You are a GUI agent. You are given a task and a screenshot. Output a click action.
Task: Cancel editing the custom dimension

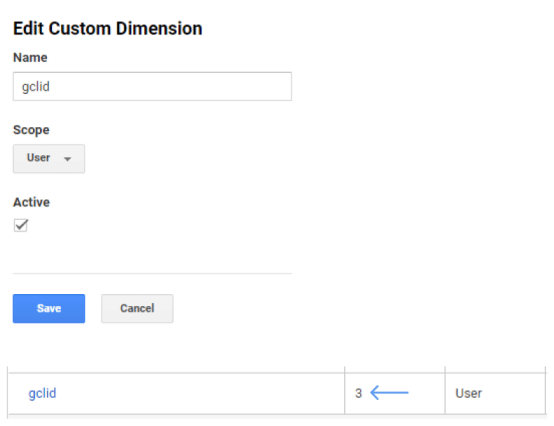pyautogui.click(x=137, y=308)
